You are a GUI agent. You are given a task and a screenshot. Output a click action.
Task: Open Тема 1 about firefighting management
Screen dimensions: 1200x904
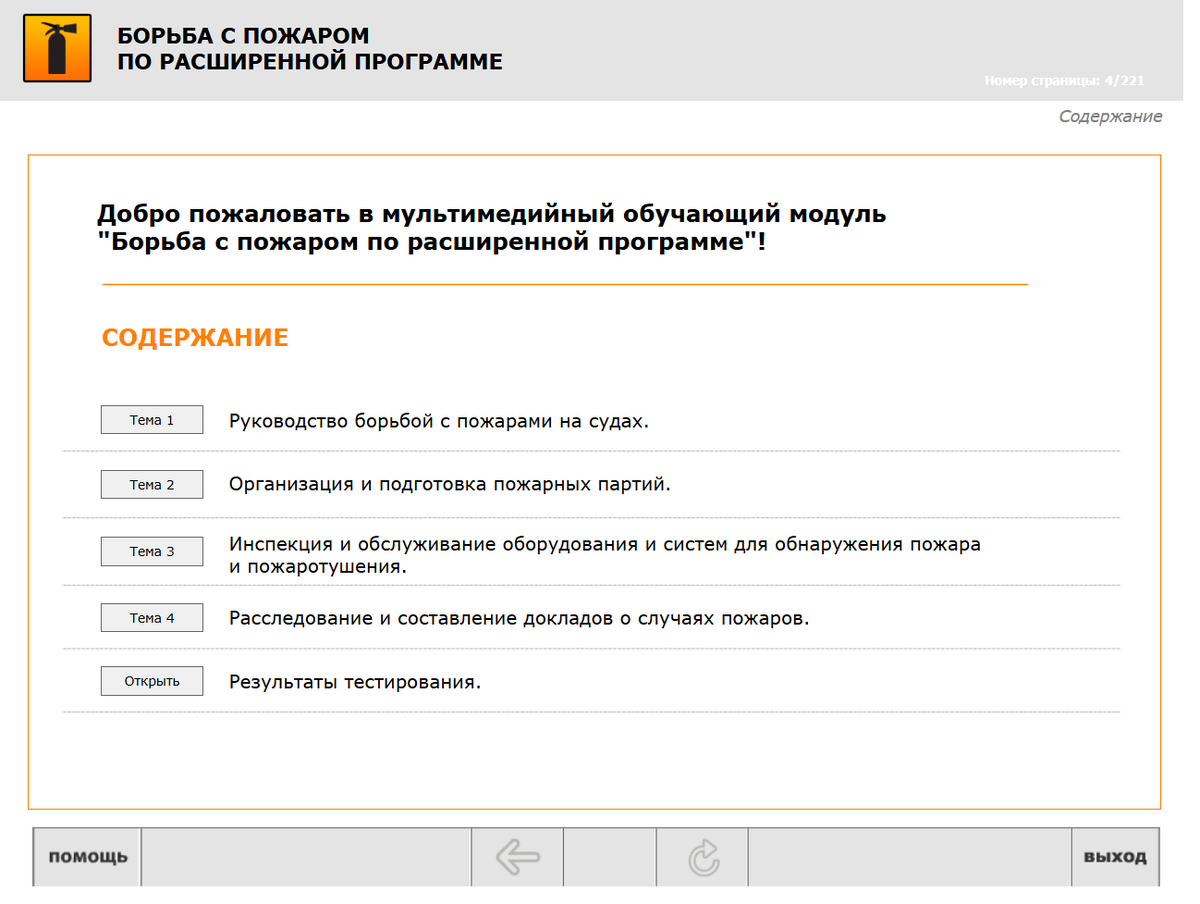pyautogui.click(x=151, y=419)
